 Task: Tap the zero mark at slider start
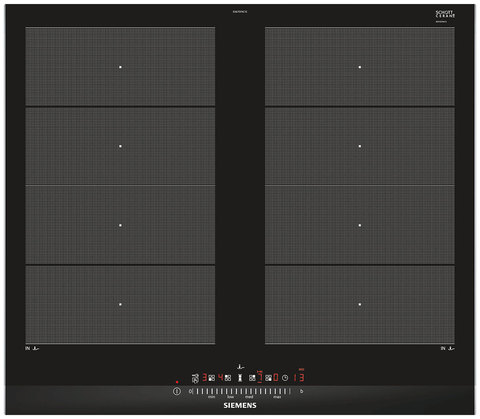point(190,391)
